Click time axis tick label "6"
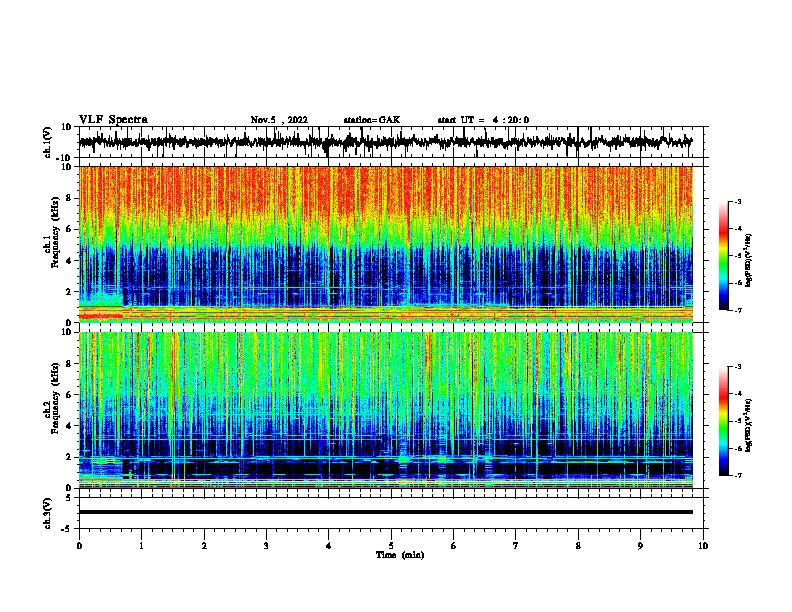This screenshot has width=792, height=612. [454, 546]
